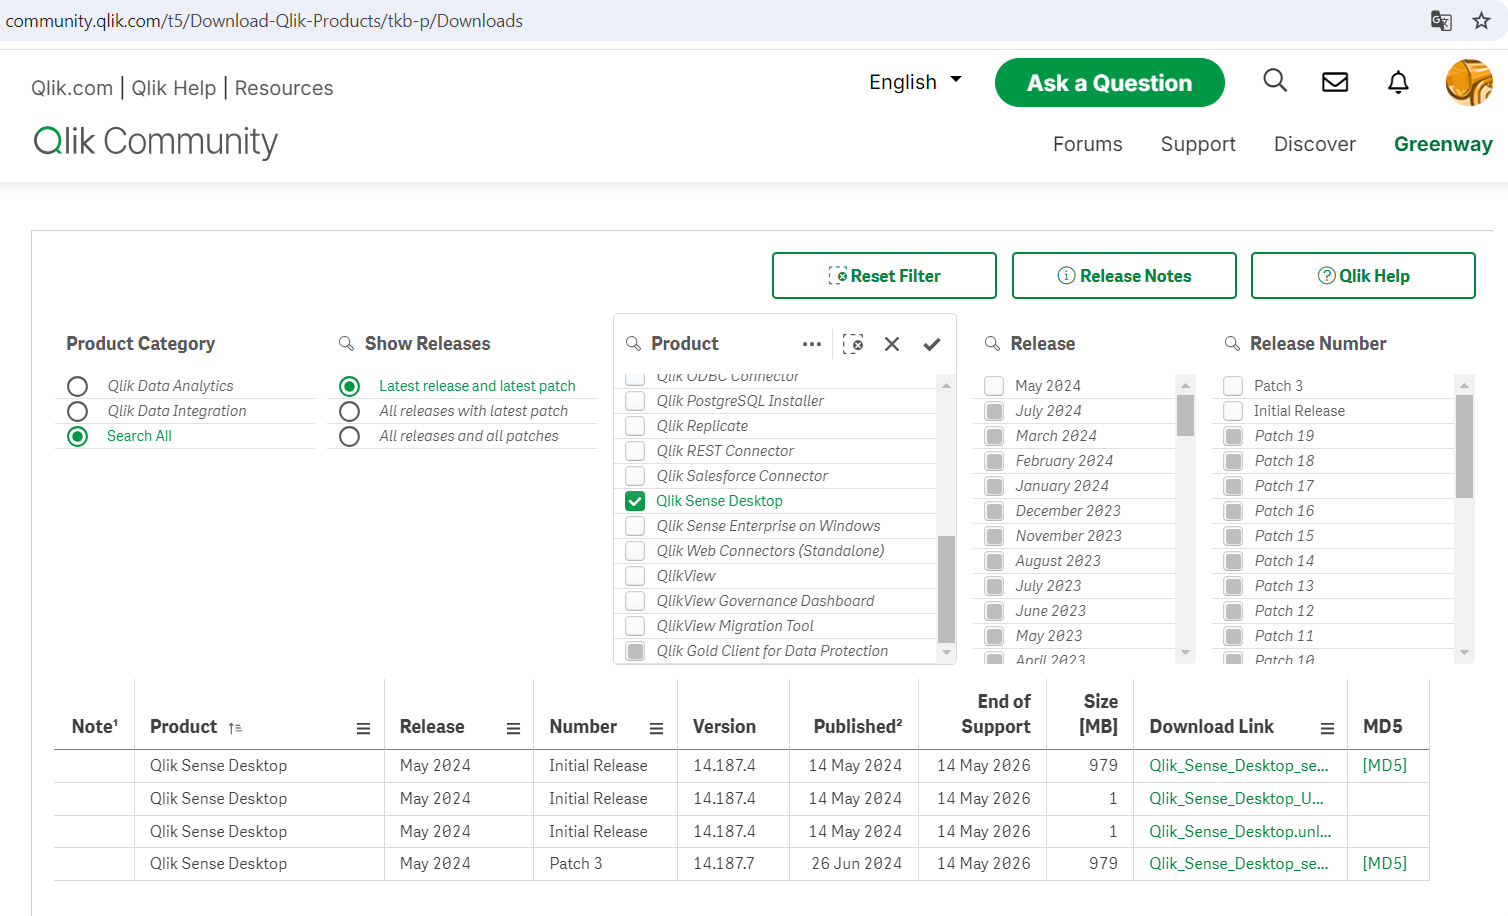Screen dimensions: 1508x916
Task: Click the Greenway profile avatar
Action: [x=1469, y=82]
